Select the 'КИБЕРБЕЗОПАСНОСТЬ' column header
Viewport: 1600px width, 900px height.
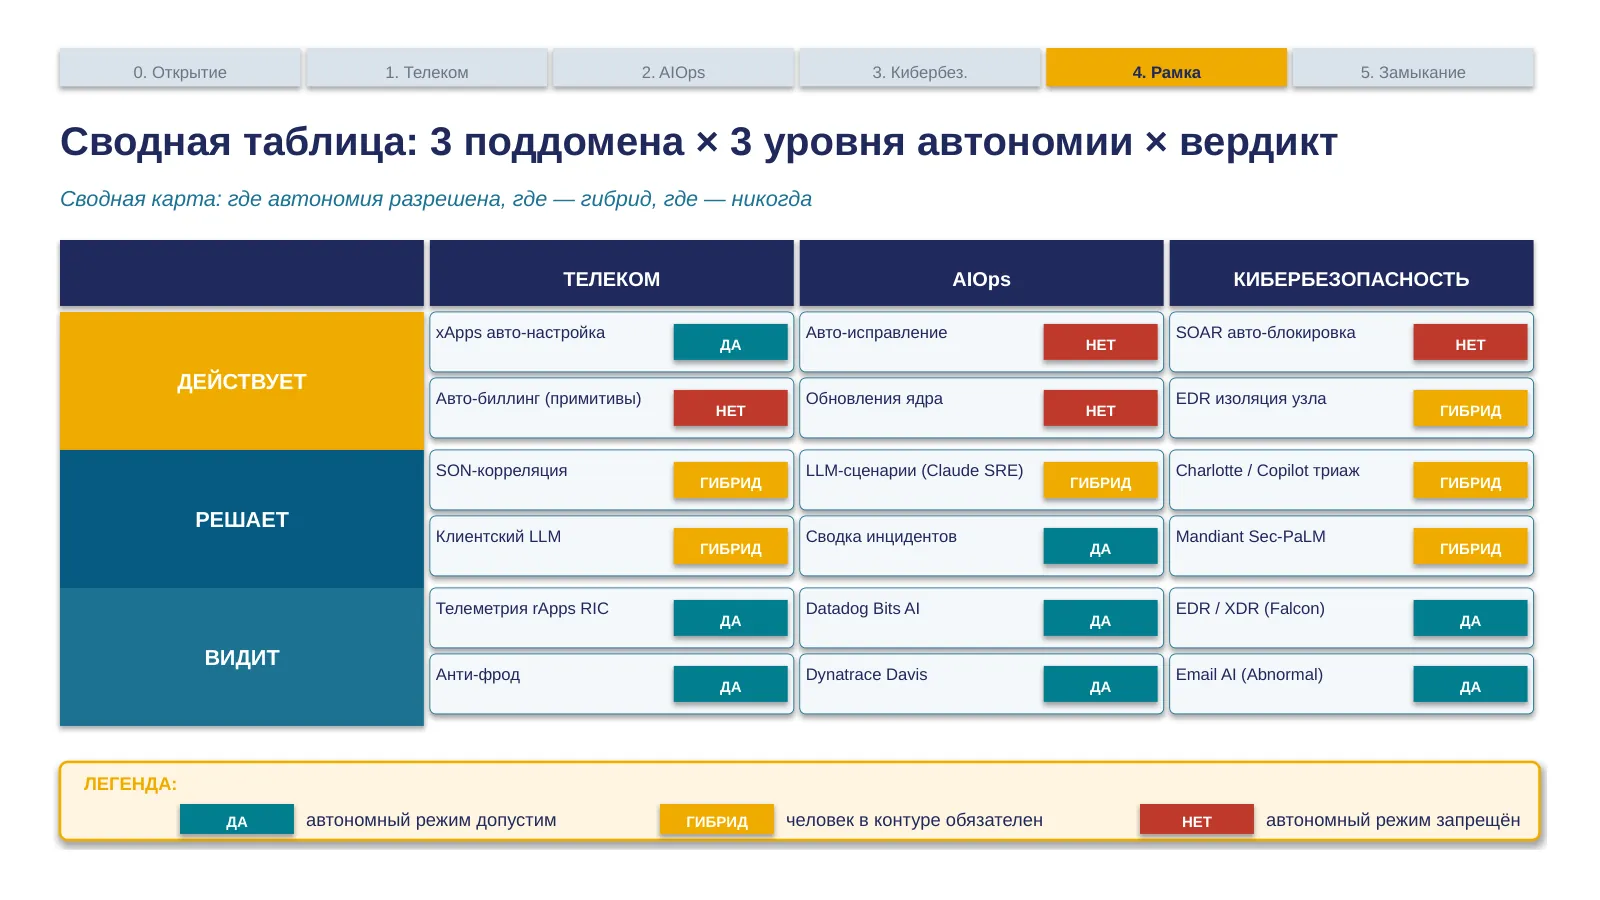pos(1351,273)
